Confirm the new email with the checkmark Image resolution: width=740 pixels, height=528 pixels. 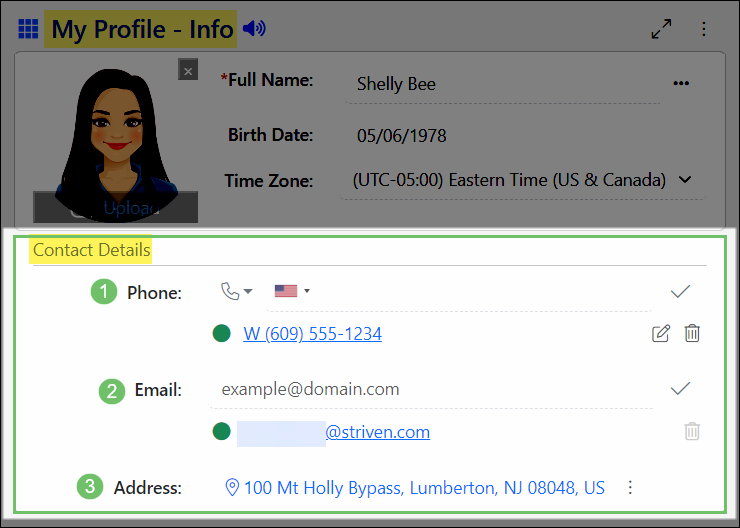click(x=680, y=389)
